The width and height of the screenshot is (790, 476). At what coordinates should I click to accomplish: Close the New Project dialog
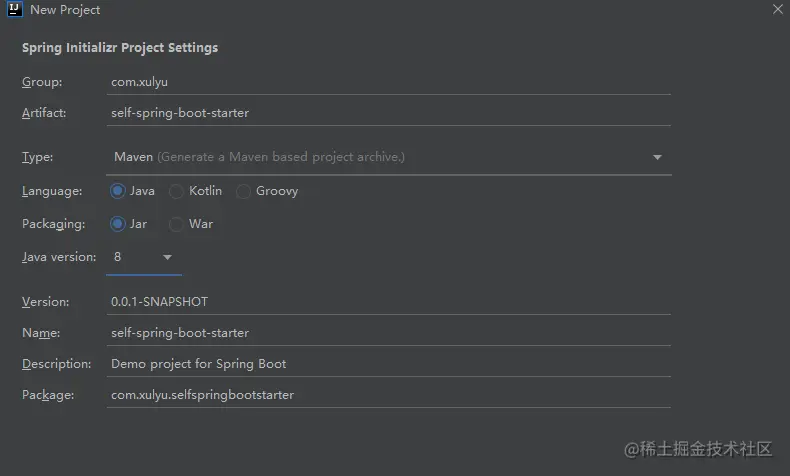click(777, 10)
